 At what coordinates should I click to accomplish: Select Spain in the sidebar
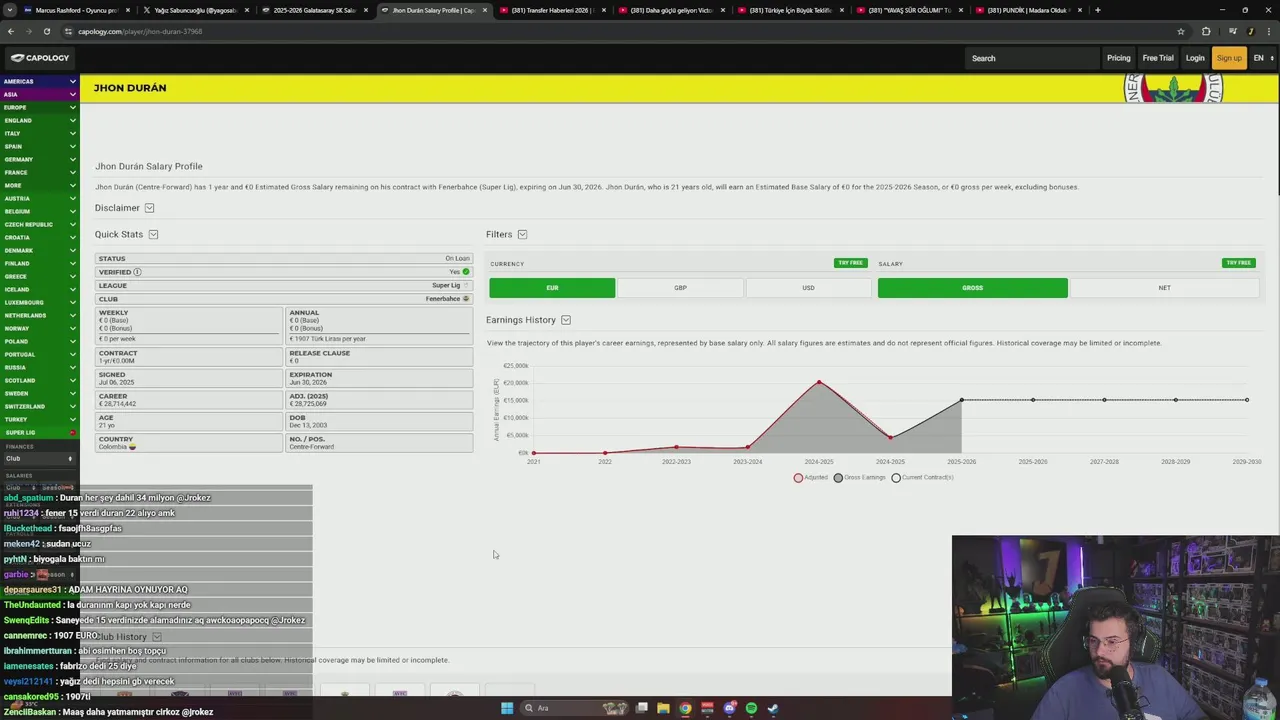tap(39, 146)
